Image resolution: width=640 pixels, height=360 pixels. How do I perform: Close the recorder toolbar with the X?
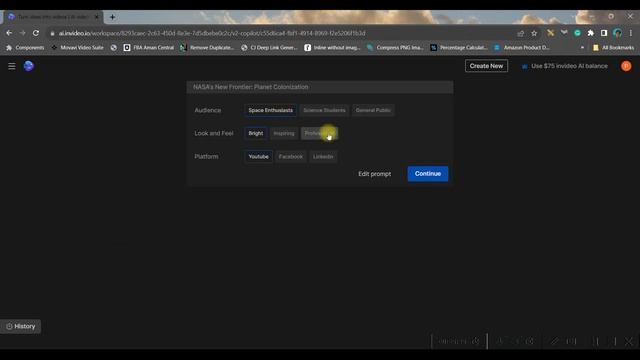(x=629, y=341)
